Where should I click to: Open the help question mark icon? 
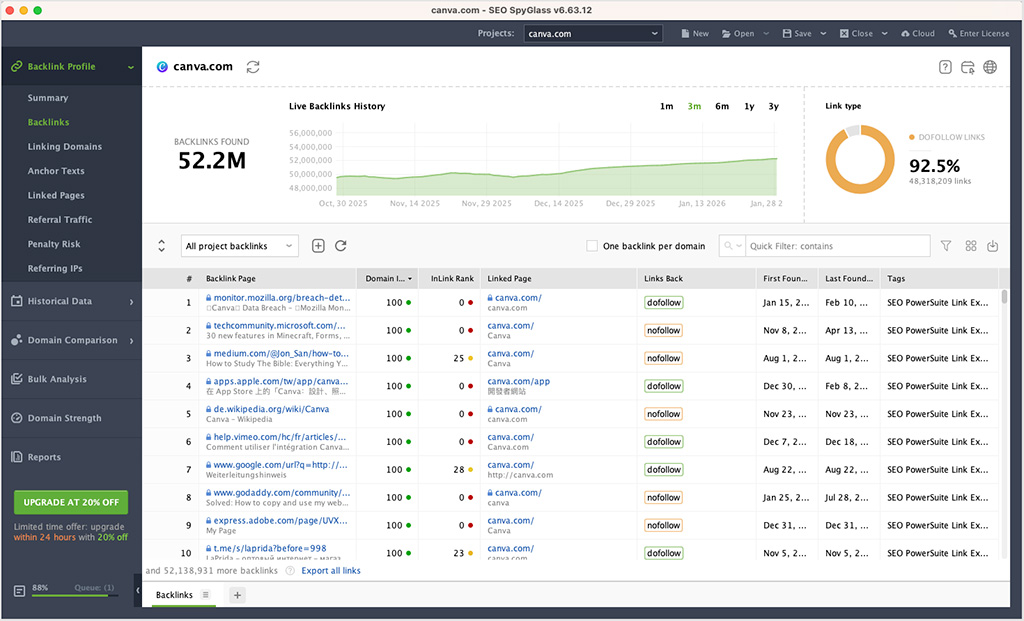[945, 67]
